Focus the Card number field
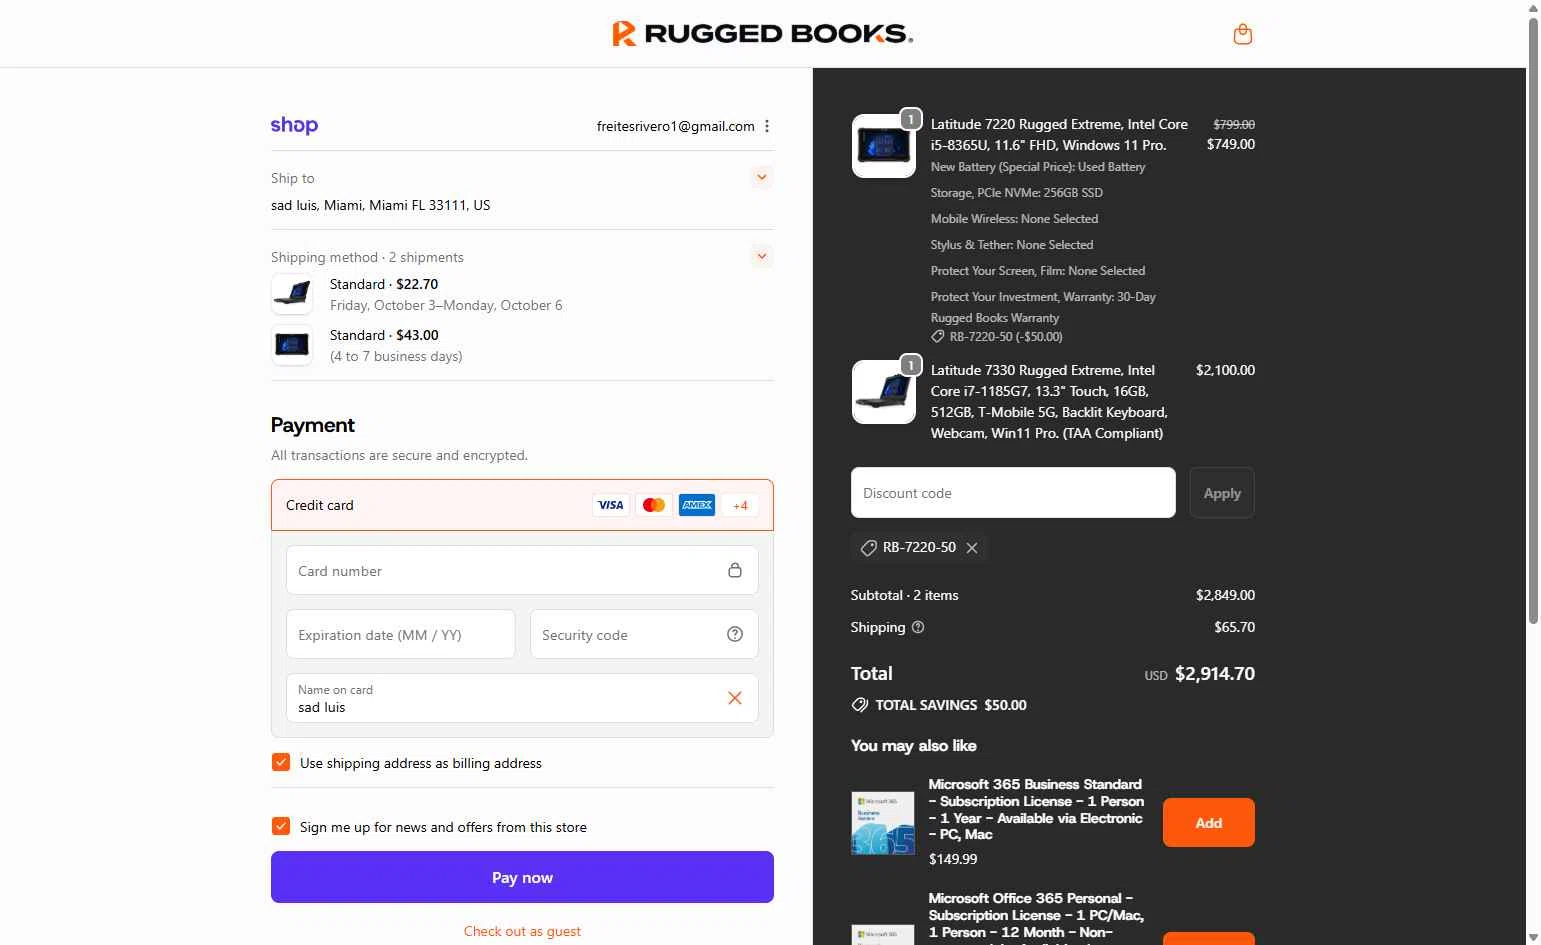The width and height of the screenshot is (1541, 945). [x=522, y=571]
